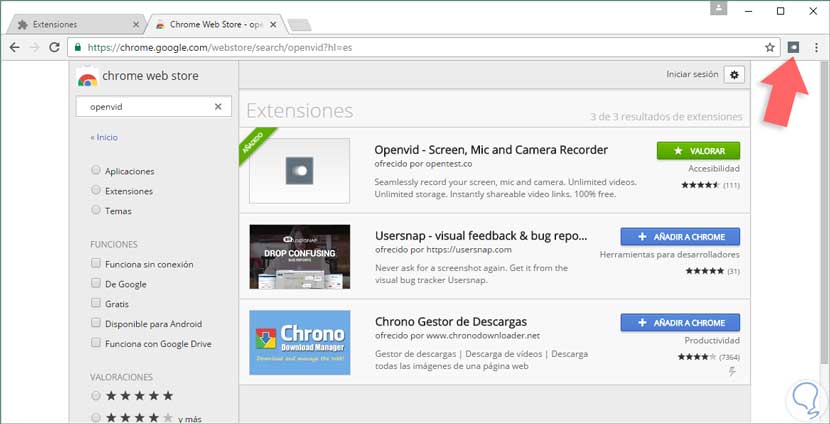
Task: Click the Chrome profile avatar icon
Action: point(719,9)
